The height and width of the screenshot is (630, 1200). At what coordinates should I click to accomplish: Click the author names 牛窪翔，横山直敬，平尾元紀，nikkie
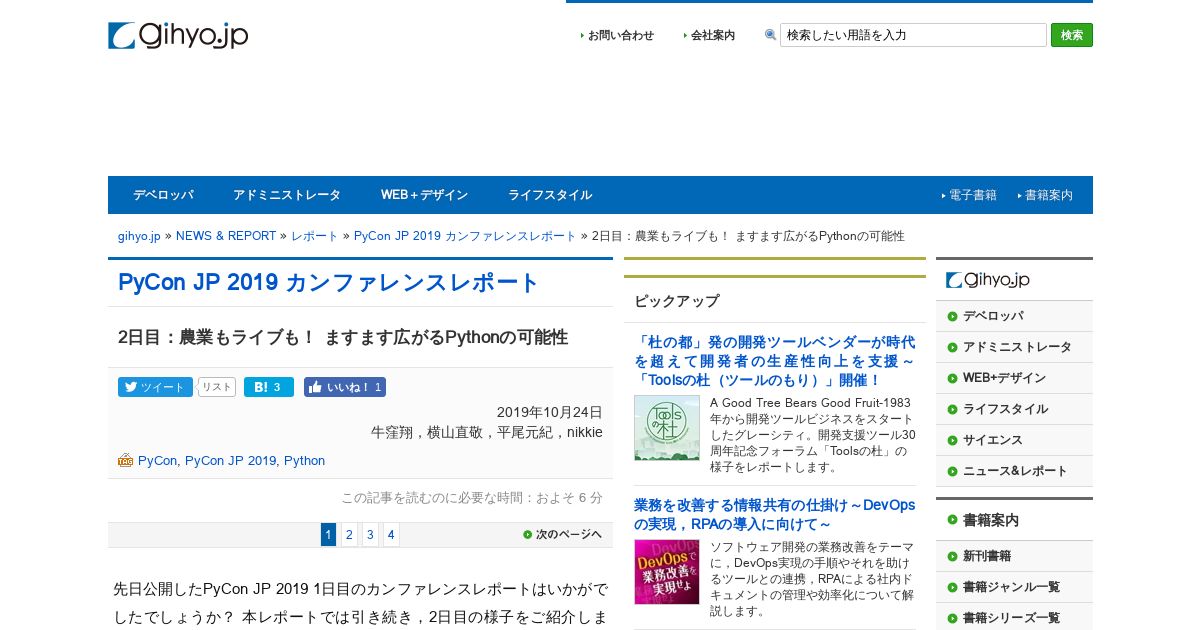[487, 432]
